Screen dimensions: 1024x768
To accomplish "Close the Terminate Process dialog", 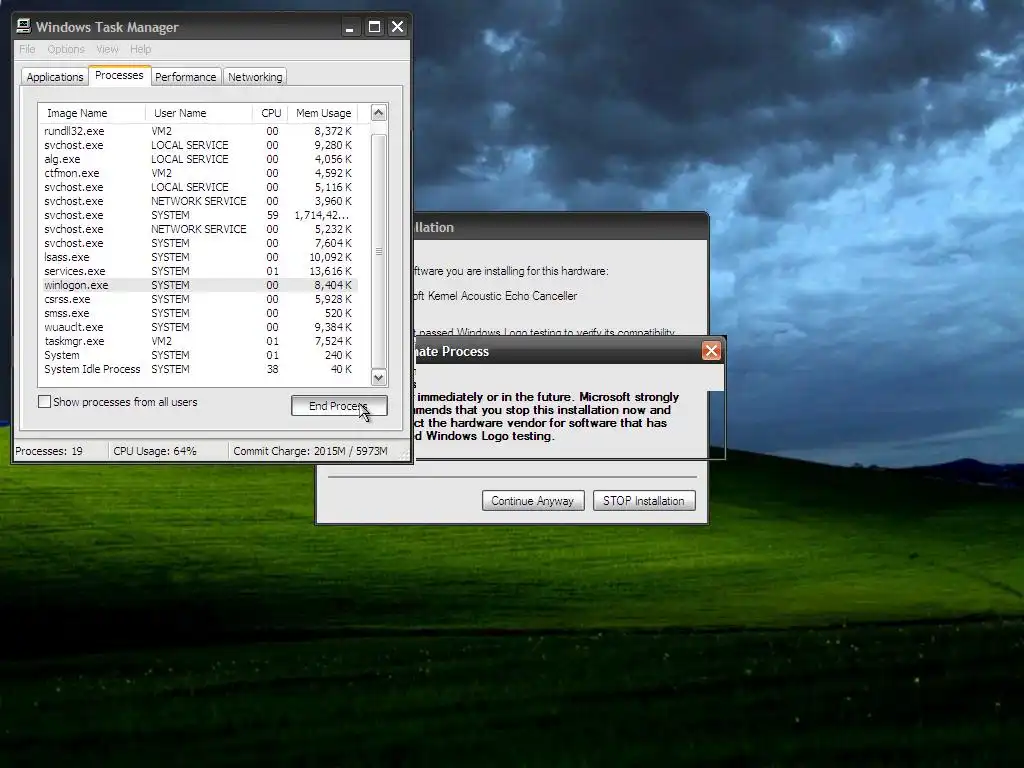I will (711, 351).
